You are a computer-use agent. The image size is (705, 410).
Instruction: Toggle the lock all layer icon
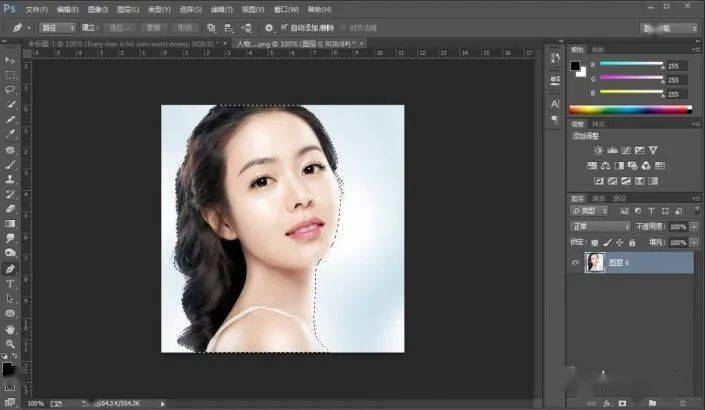(632, 242)
